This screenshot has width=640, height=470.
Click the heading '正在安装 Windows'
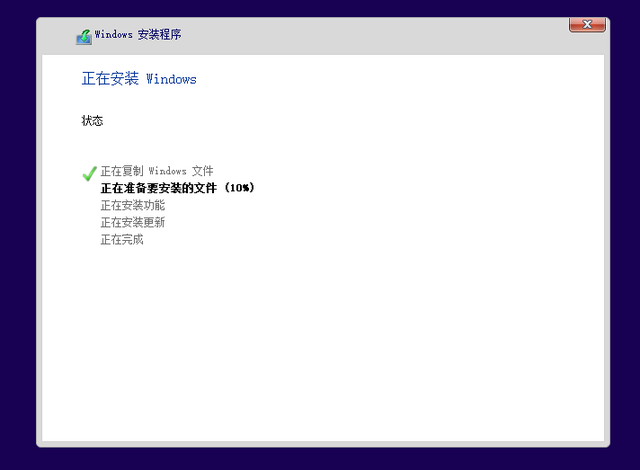[139, 79]
